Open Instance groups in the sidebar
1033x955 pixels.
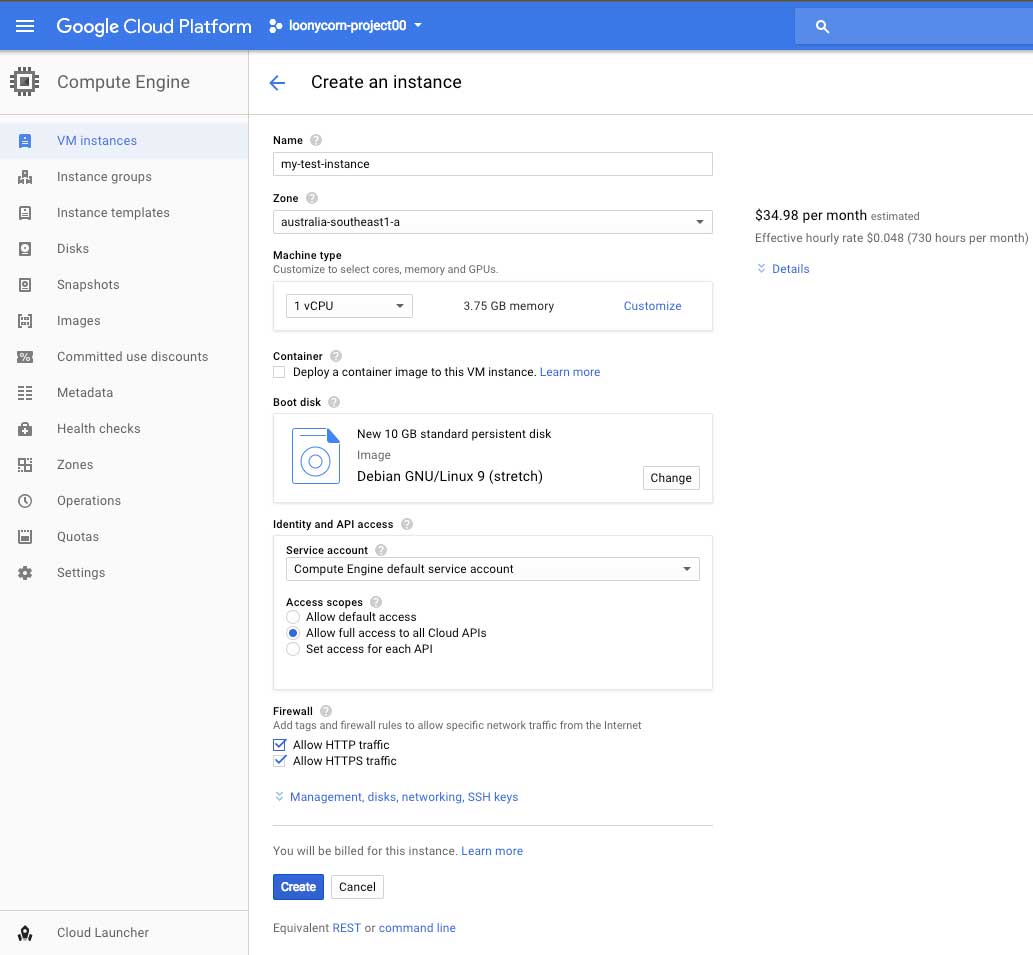point(104,177)
